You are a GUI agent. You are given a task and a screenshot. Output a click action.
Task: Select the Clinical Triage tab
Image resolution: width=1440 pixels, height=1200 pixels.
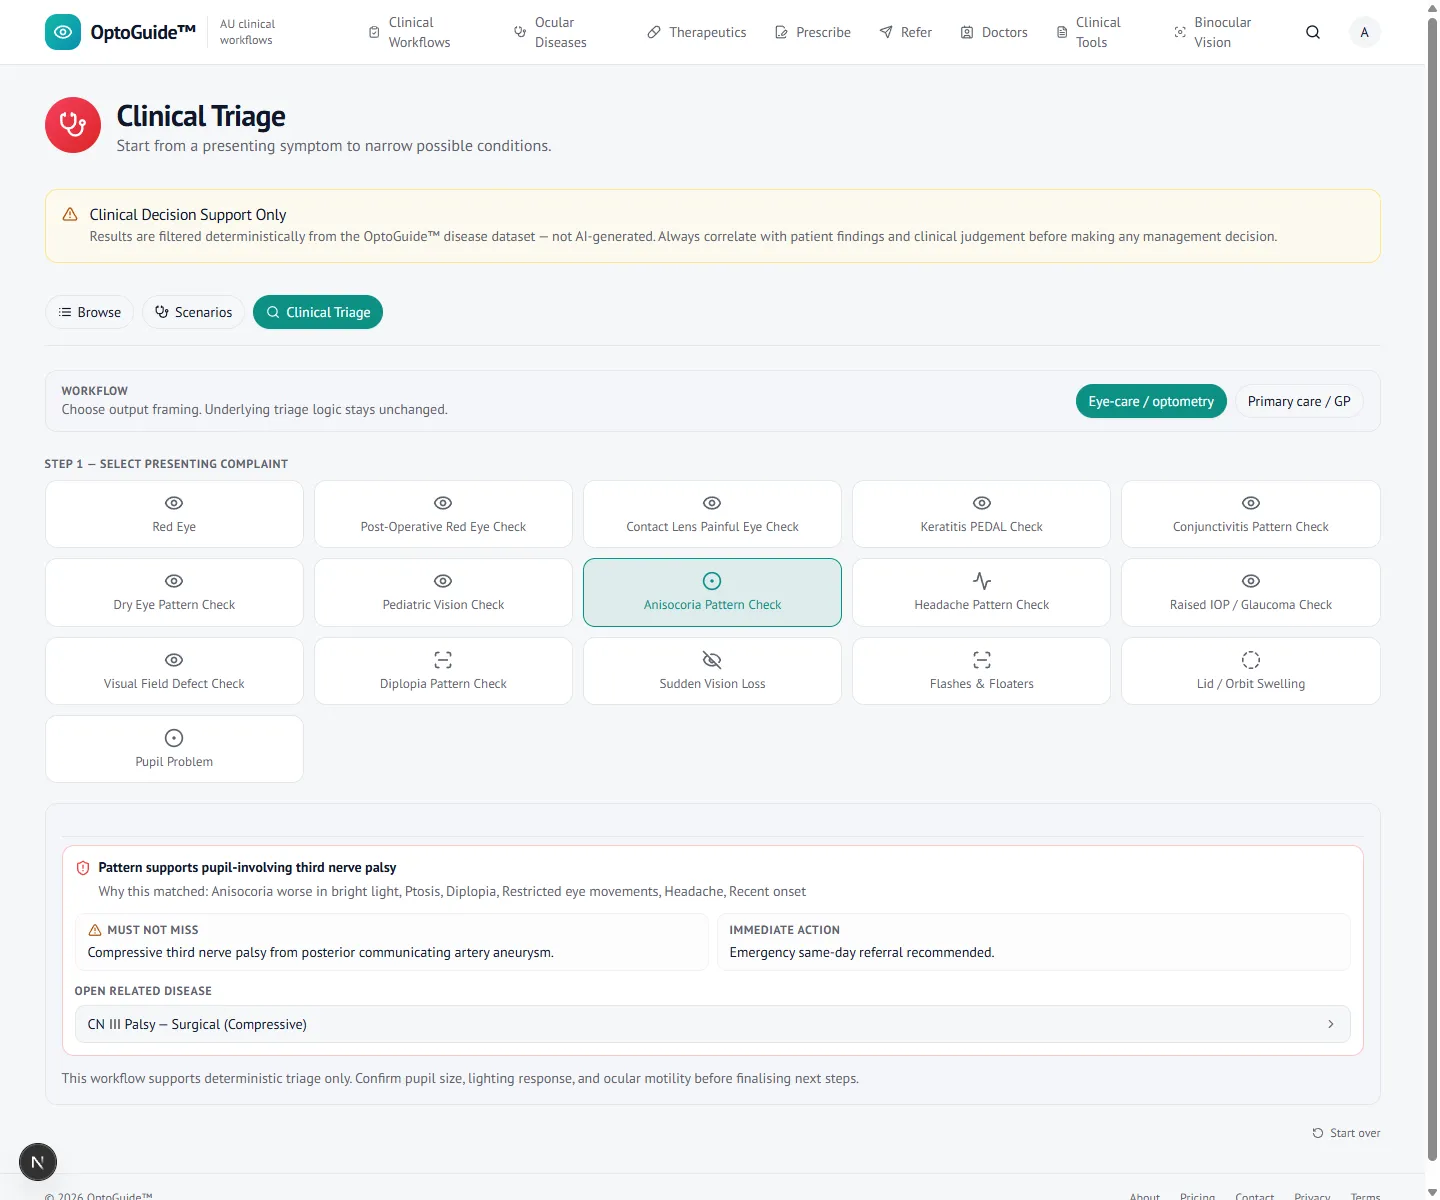318,312
